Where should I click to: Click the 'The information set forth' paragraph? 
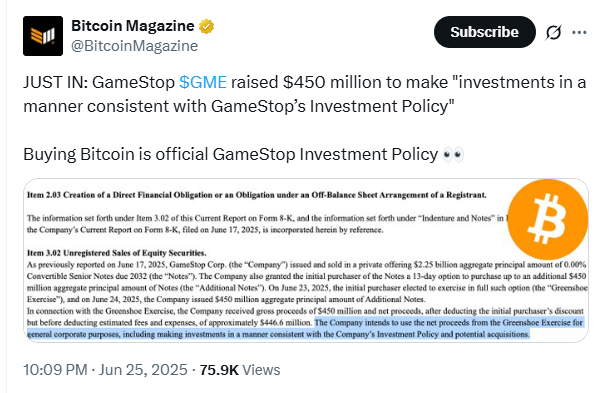click(266, 224)
